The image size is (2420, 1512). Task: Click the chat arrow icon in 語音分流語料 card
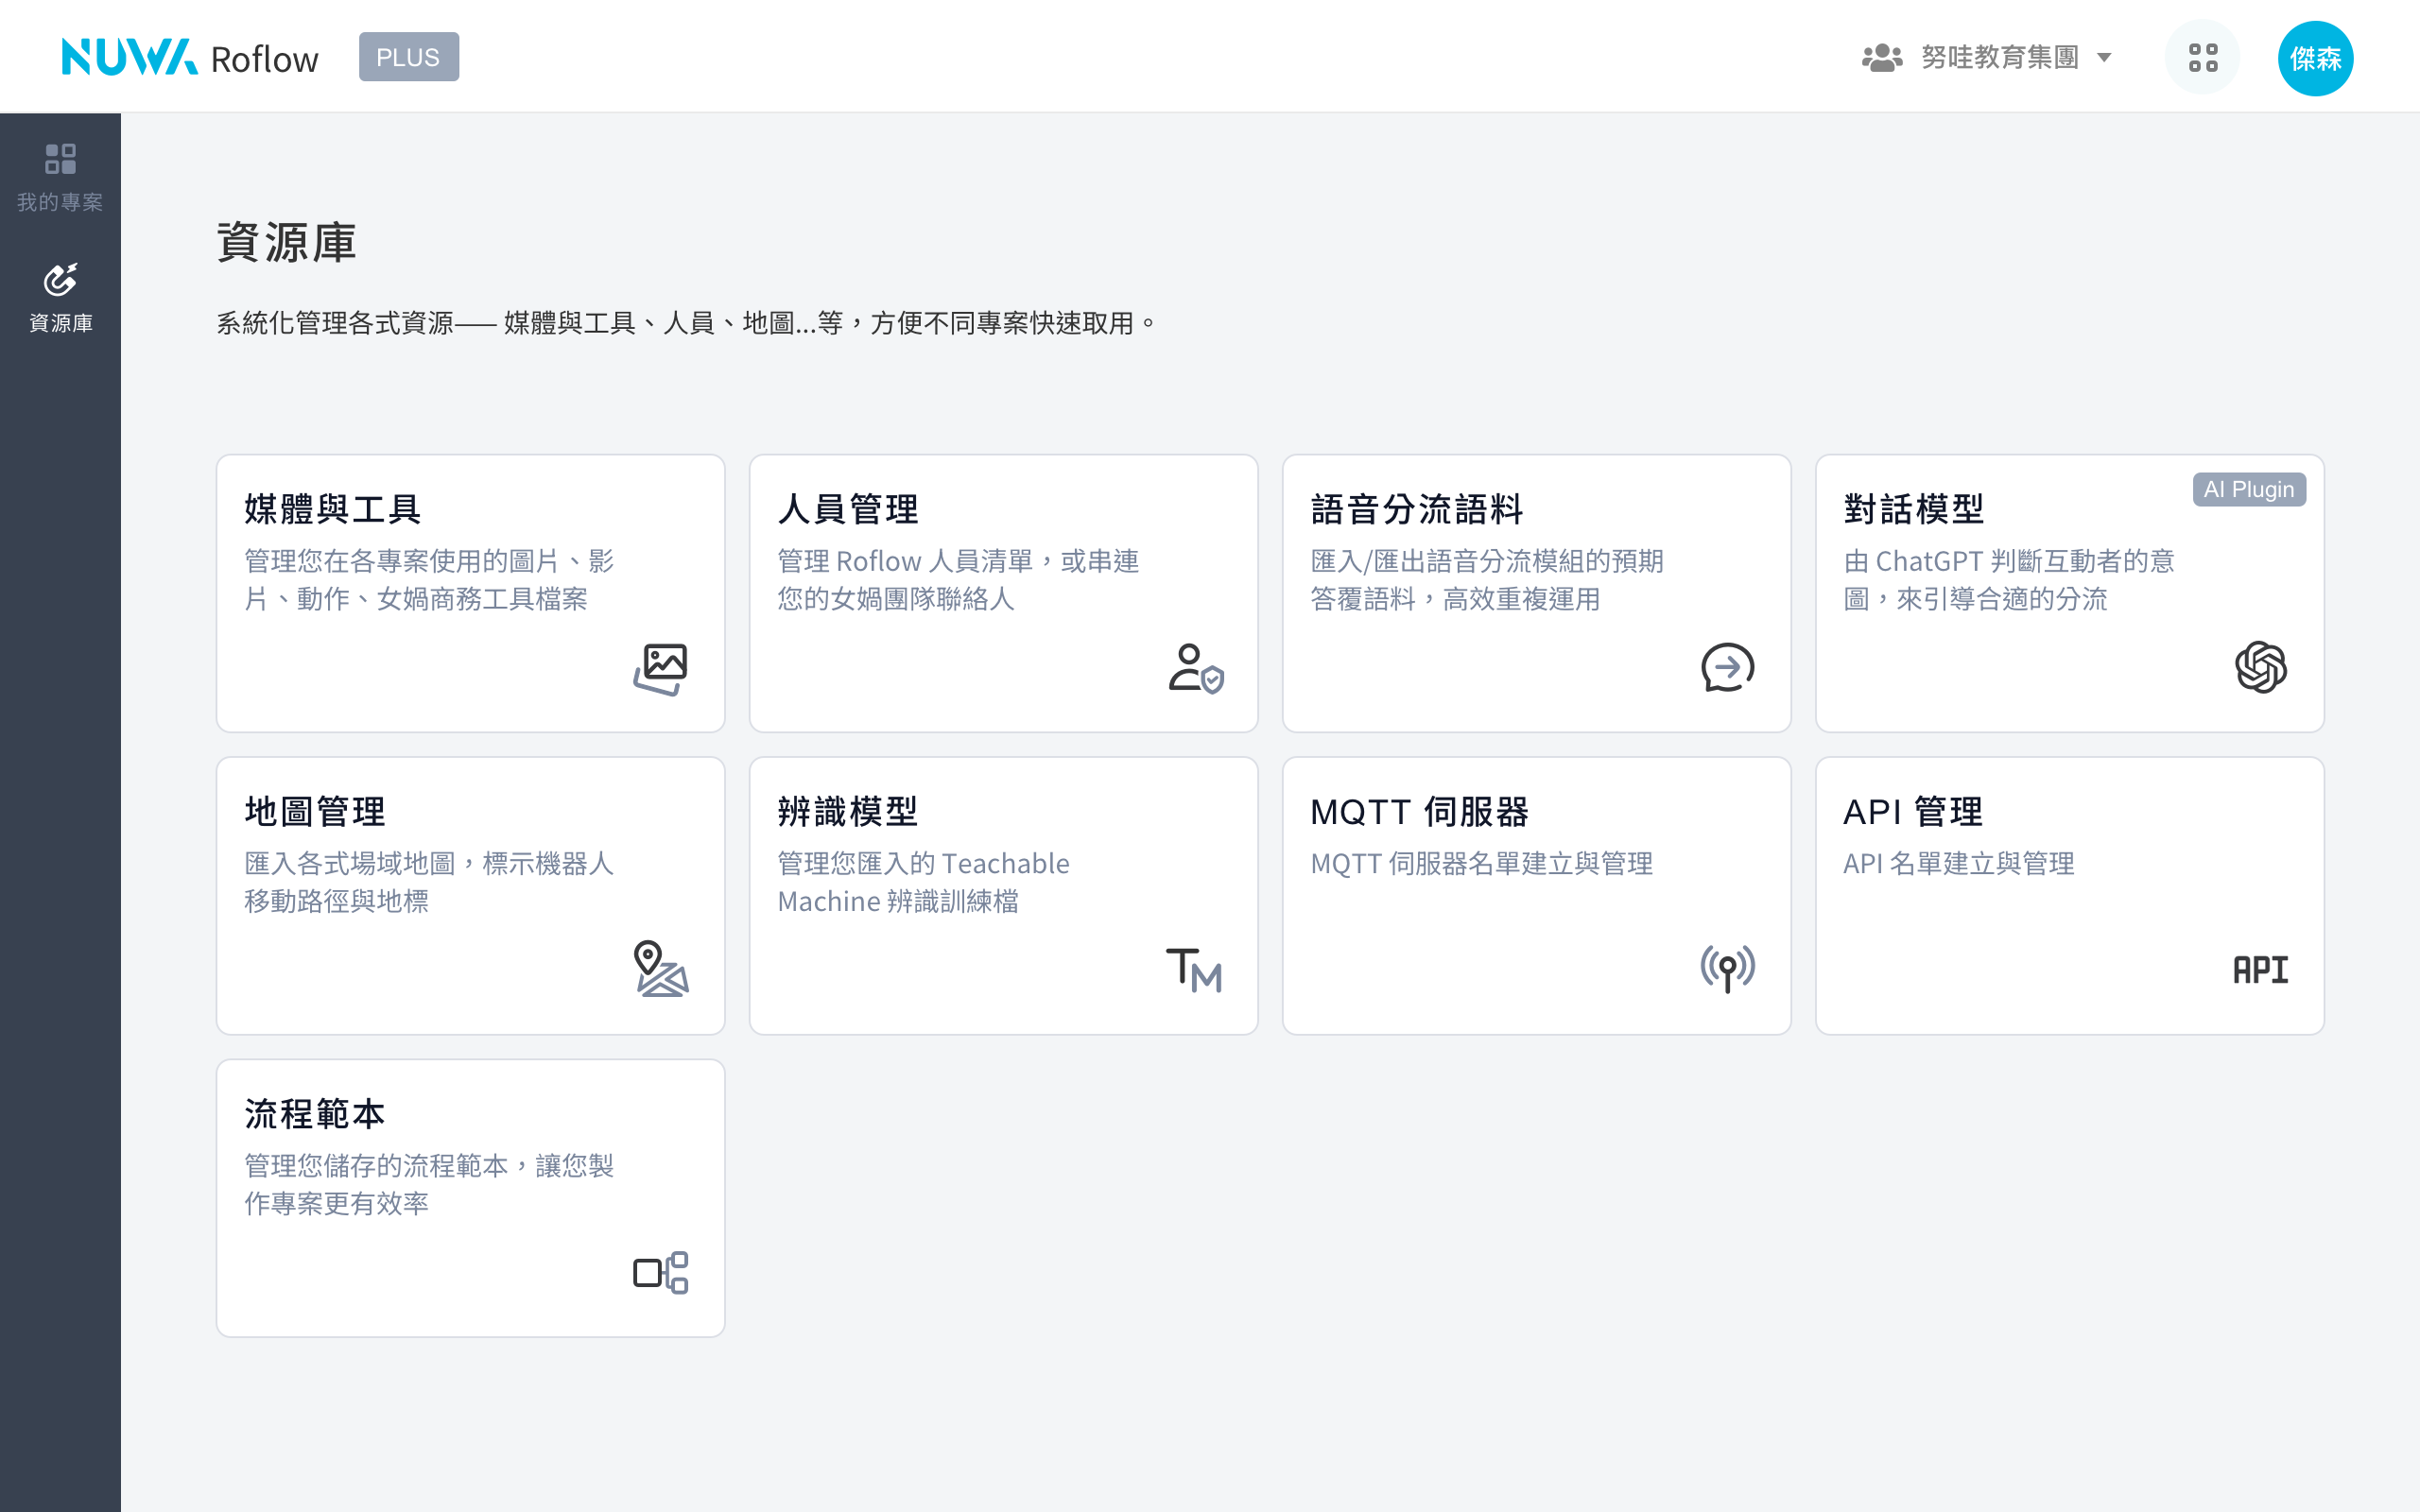[x=1727, y=668]
